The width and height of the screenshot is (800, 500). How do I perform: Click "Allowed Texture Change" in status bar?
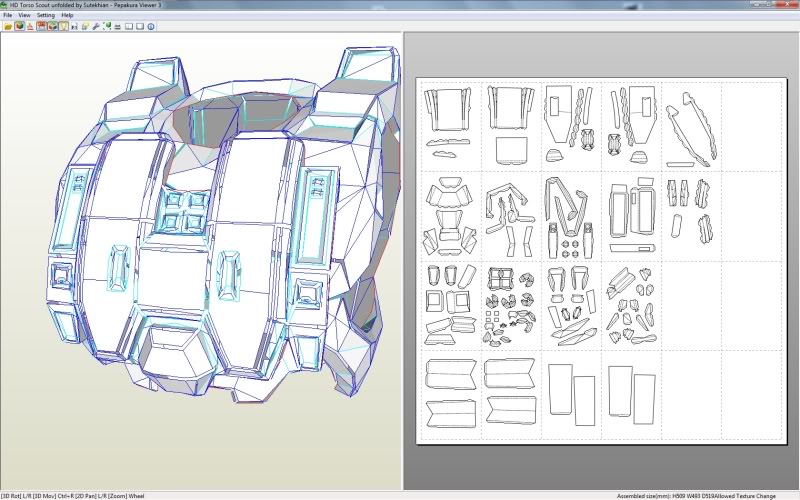click(745, 496)
